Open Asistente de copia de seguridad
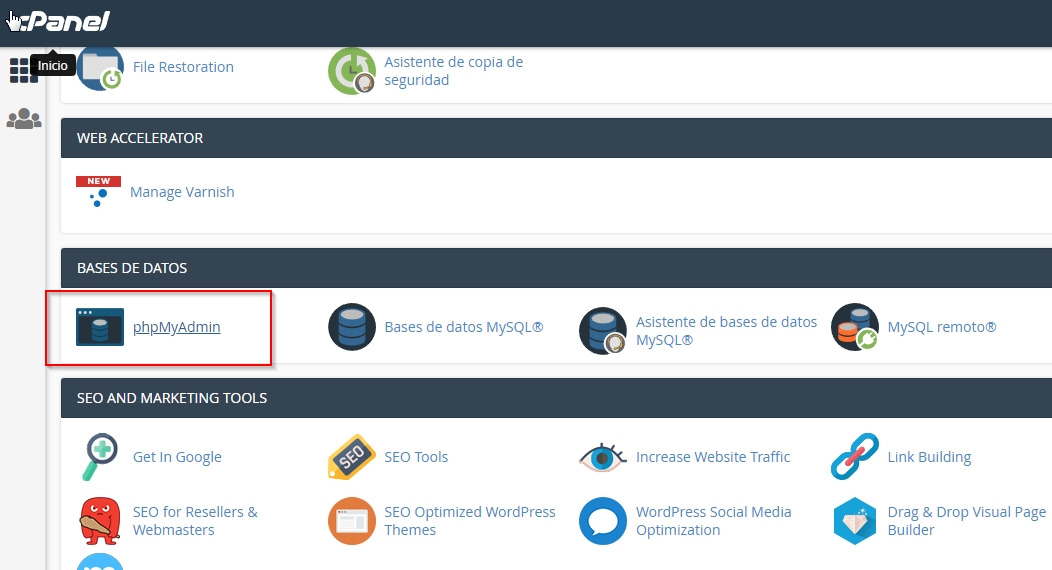Image resolution: width=1052 pixels, height=570 pixels. click(454, 71)
